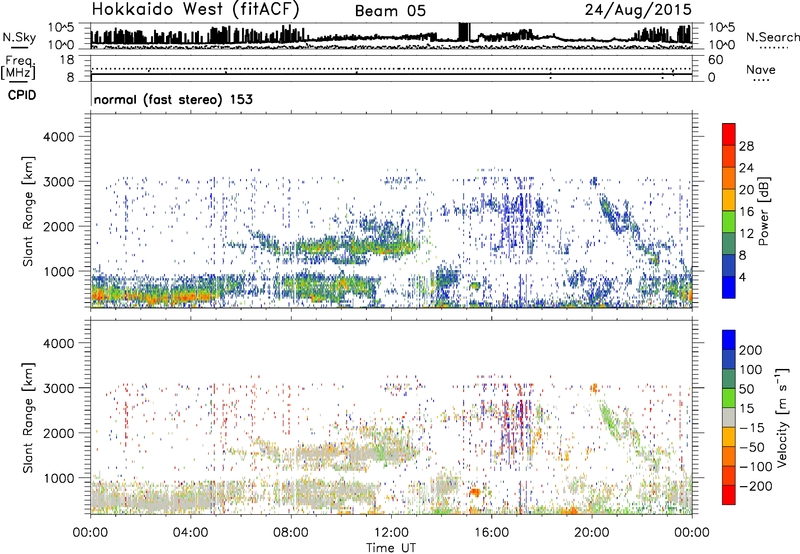
Task: Click the 4 label on Power colorbar
Action: [743, 277]
